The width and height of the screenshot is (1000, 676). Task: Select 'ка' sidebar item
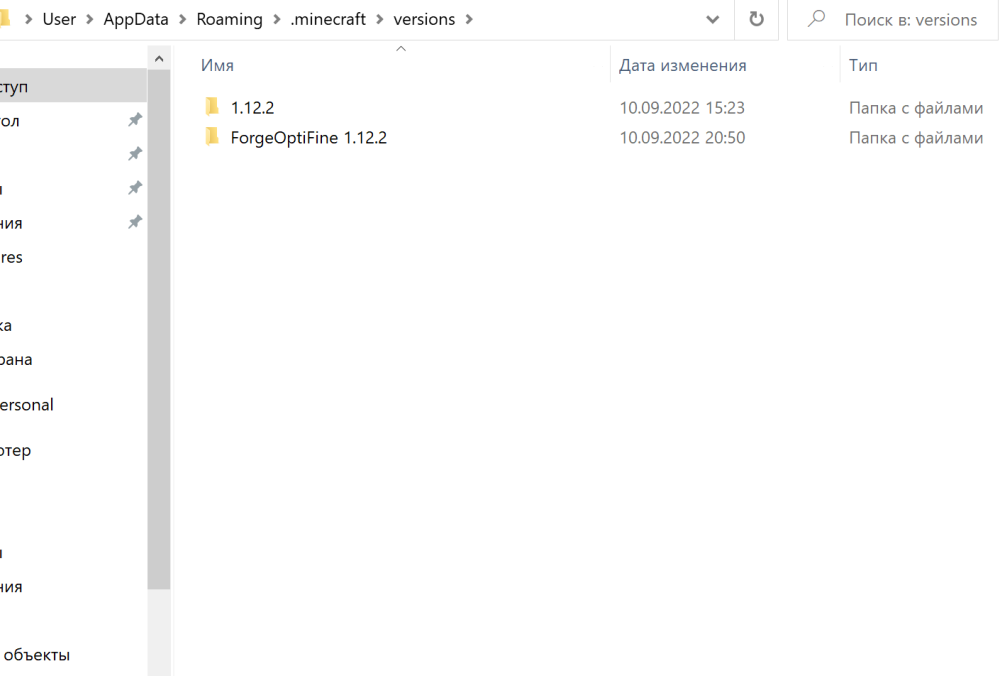click(x=6, y=325)
